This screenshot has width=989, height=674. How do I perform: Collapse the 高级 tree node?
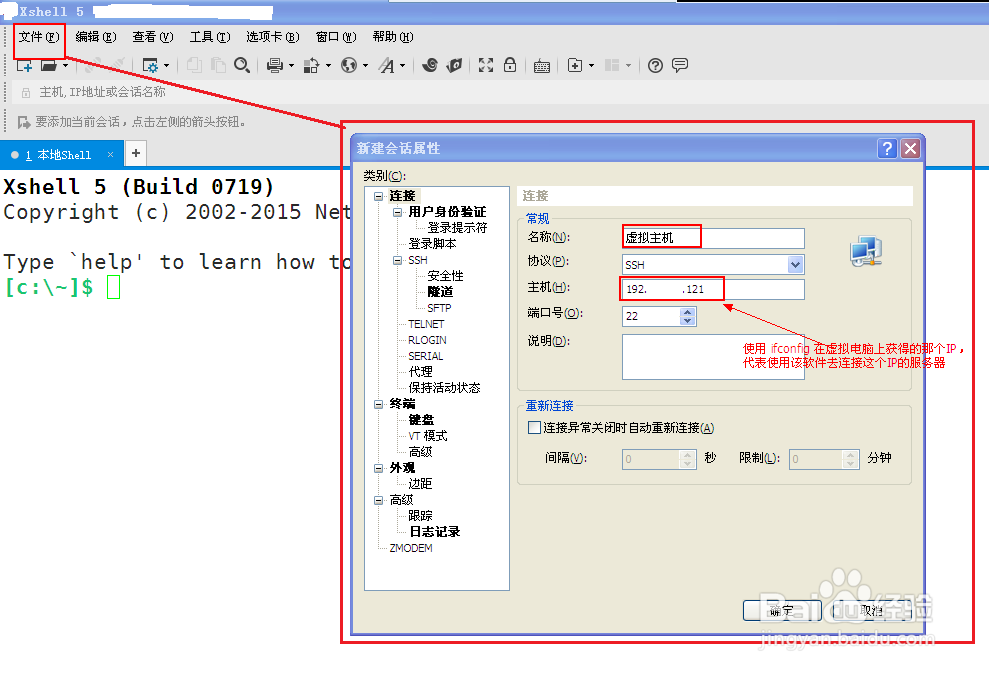click(x=378, y=500)
